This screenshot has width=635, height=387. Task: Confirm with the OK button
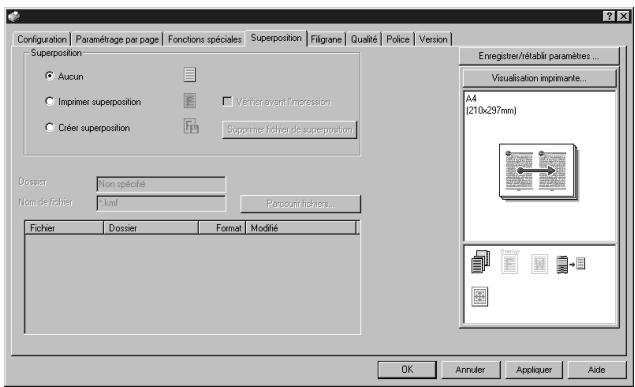(x=407, y=370)
